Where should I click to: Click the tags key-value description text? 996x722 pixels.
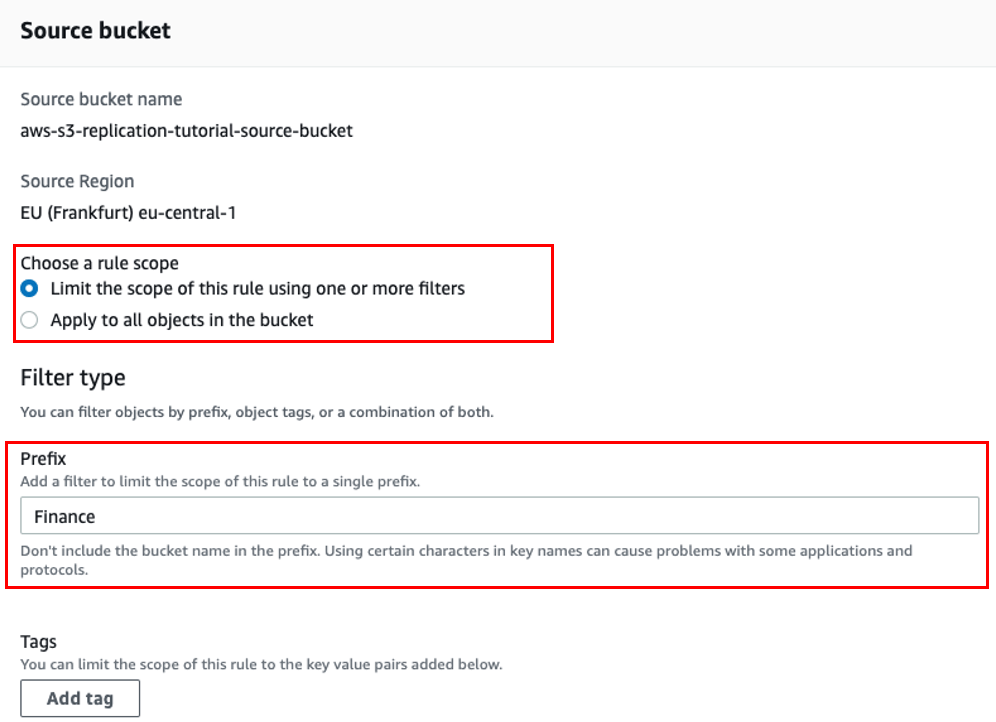(261, 664)
